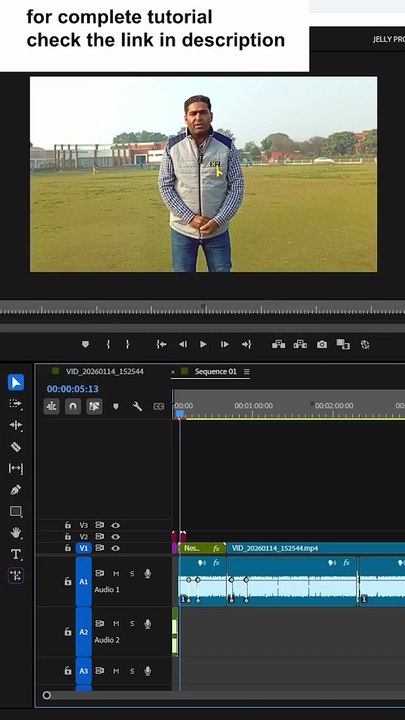Mute the Audio 2 track
Screen dimensions: 405x720
pos(116,624)
